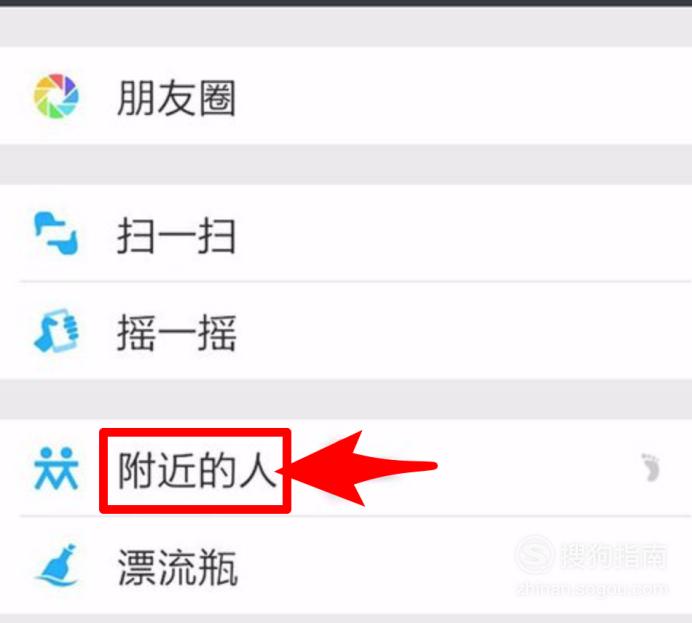This screenshot has width=692, height=623.
Task: Click the 搜狗指南 watermark text
Action: (613, 556)
